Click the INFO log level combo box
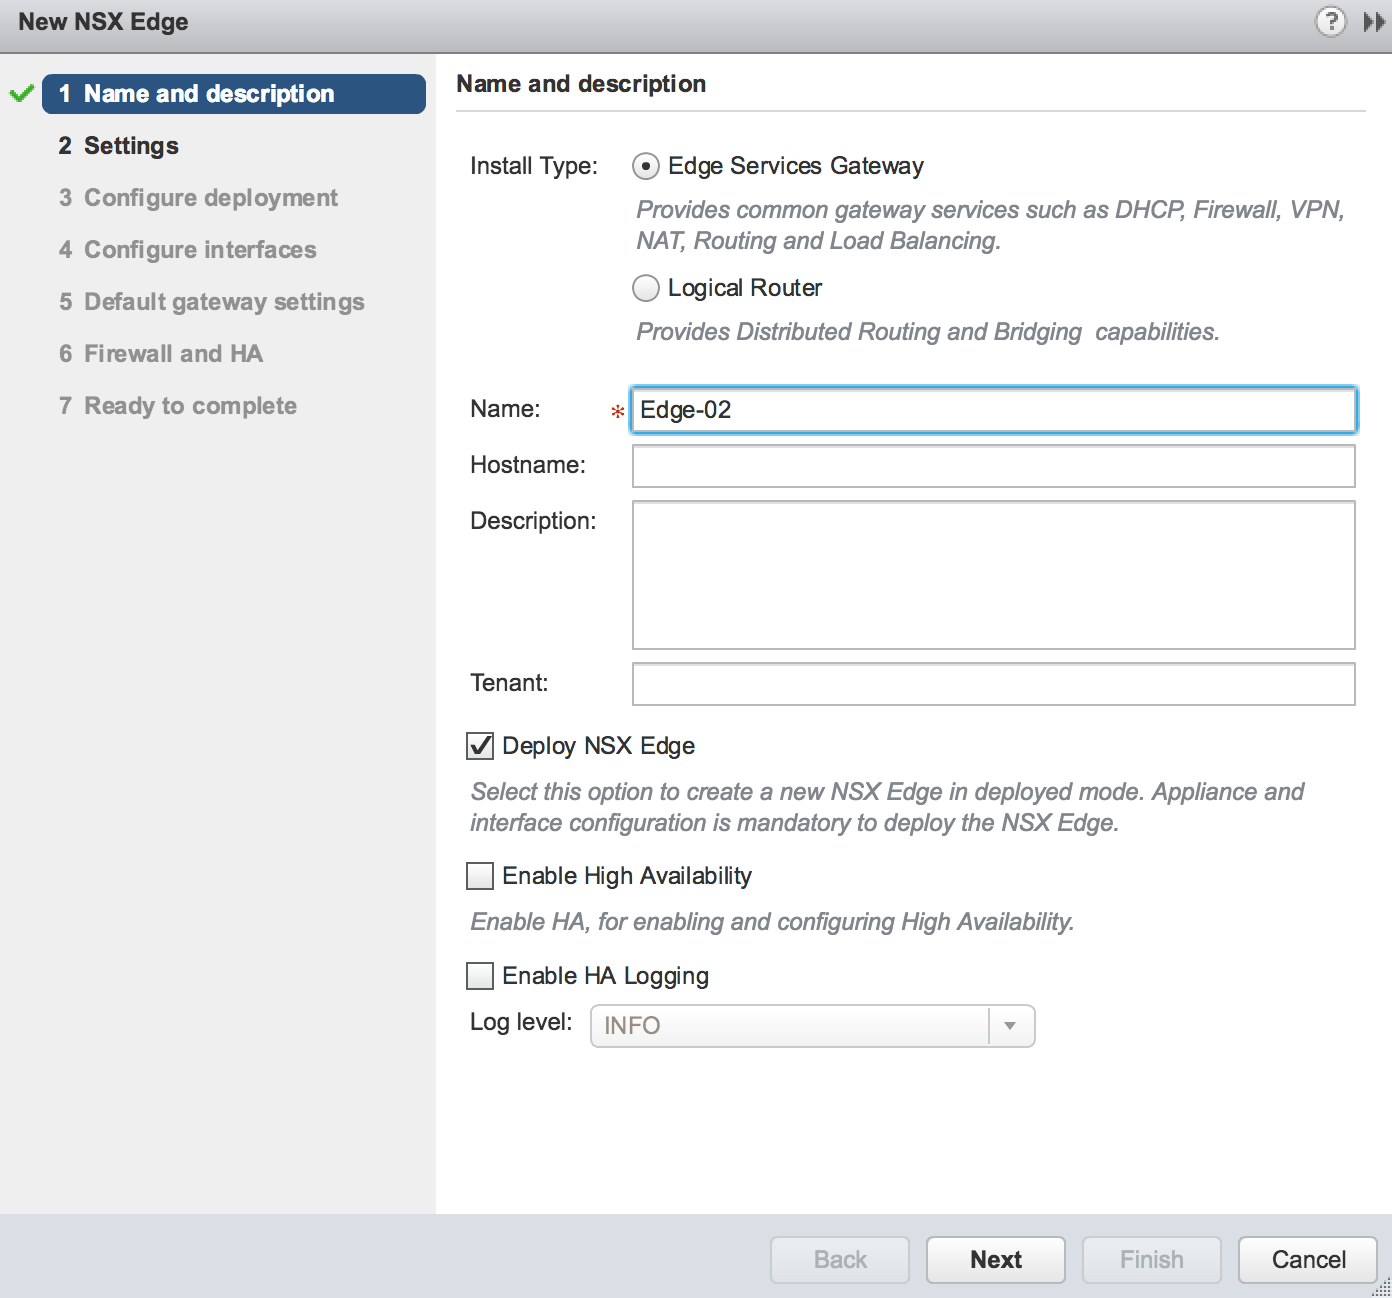This screenshot has width=1392, height=1298. (x=790, y=1026)
